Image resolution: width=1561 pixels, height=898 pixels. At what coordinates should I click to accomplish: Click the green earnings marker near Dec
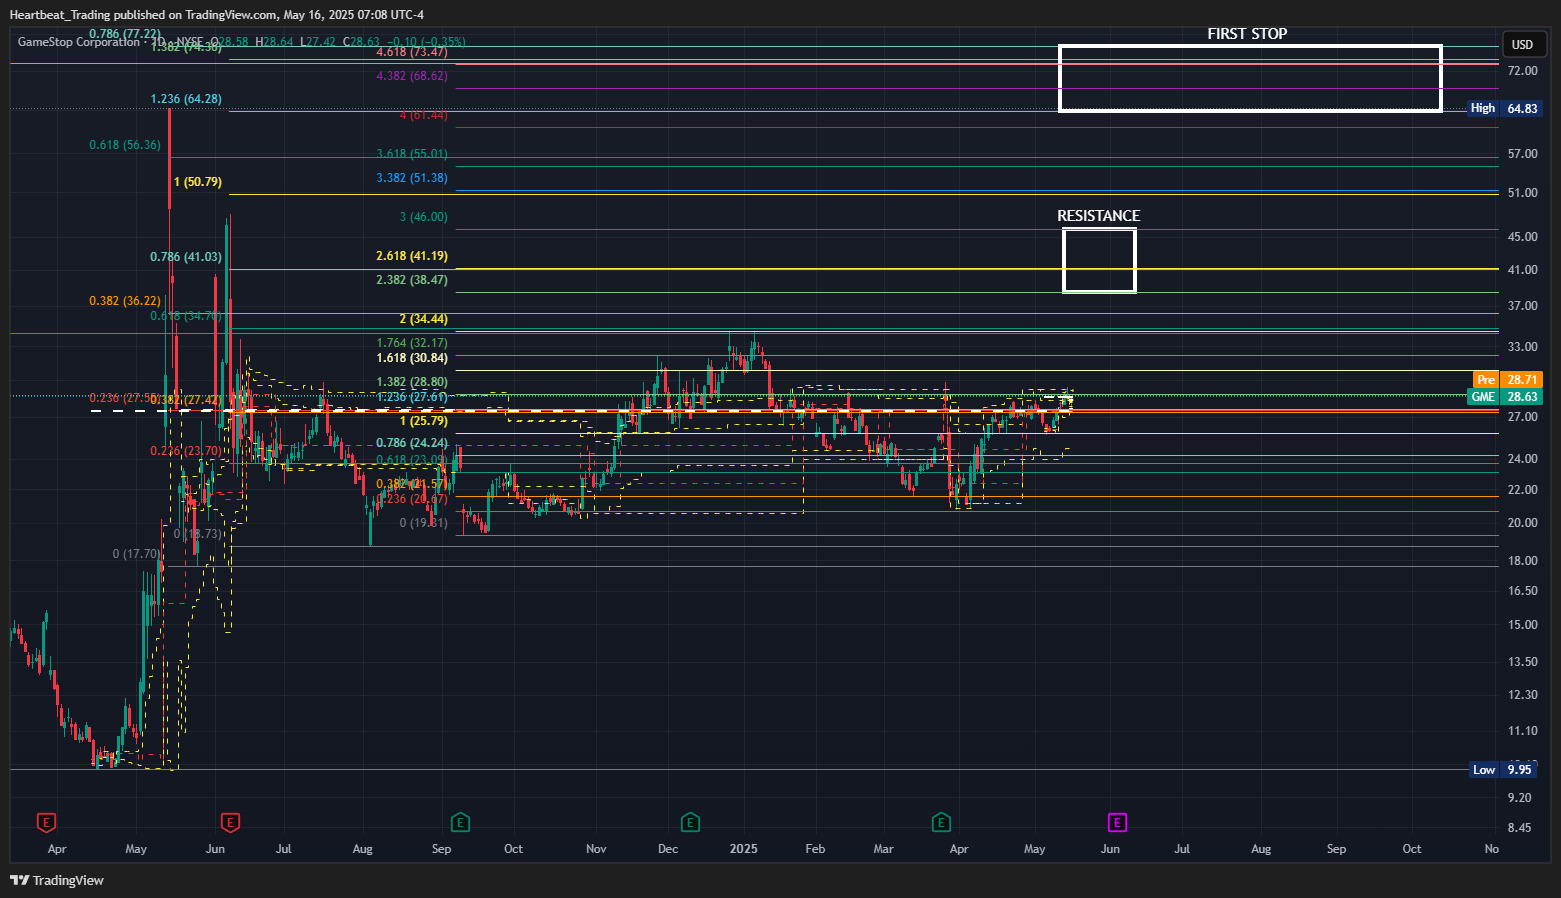(690, 822)
